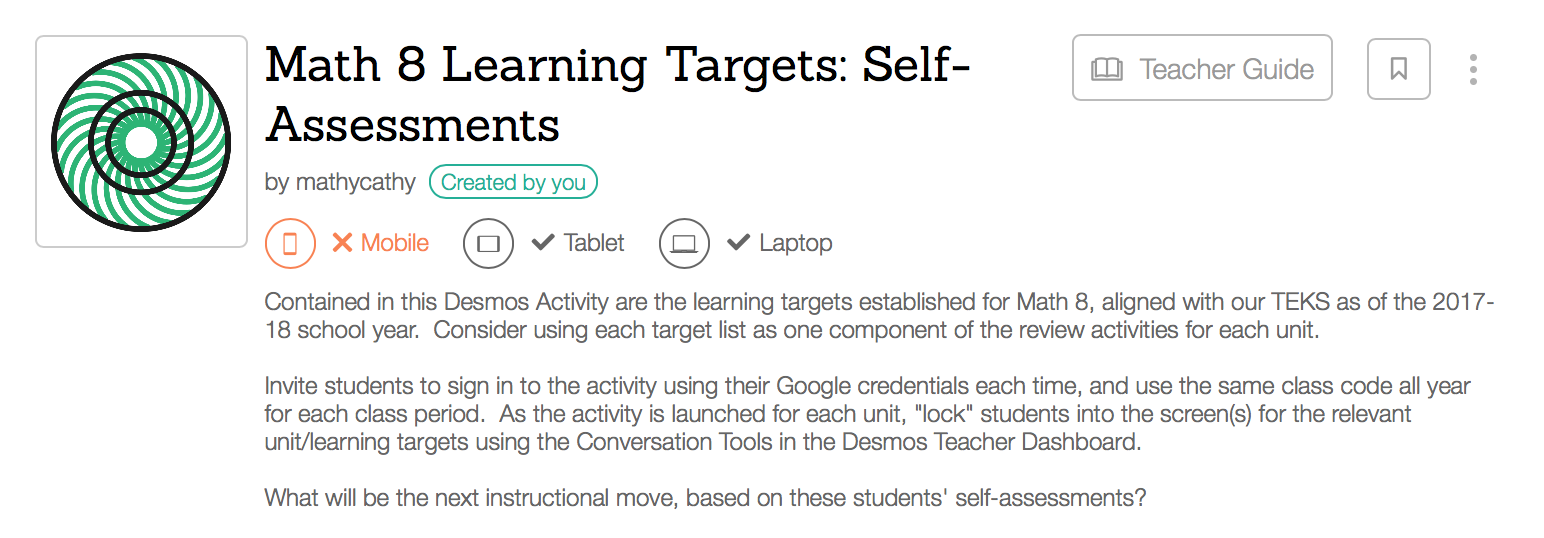
Task: Click the checkmark beside Tablet
Action: point(543,243)
